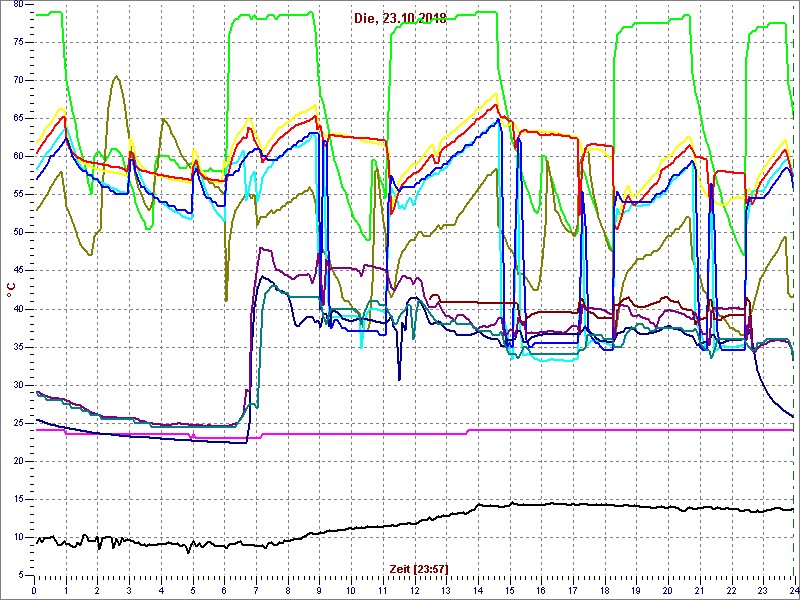
Task: Click the time-axis hour label 2
Action: click(x=97, y=589)
